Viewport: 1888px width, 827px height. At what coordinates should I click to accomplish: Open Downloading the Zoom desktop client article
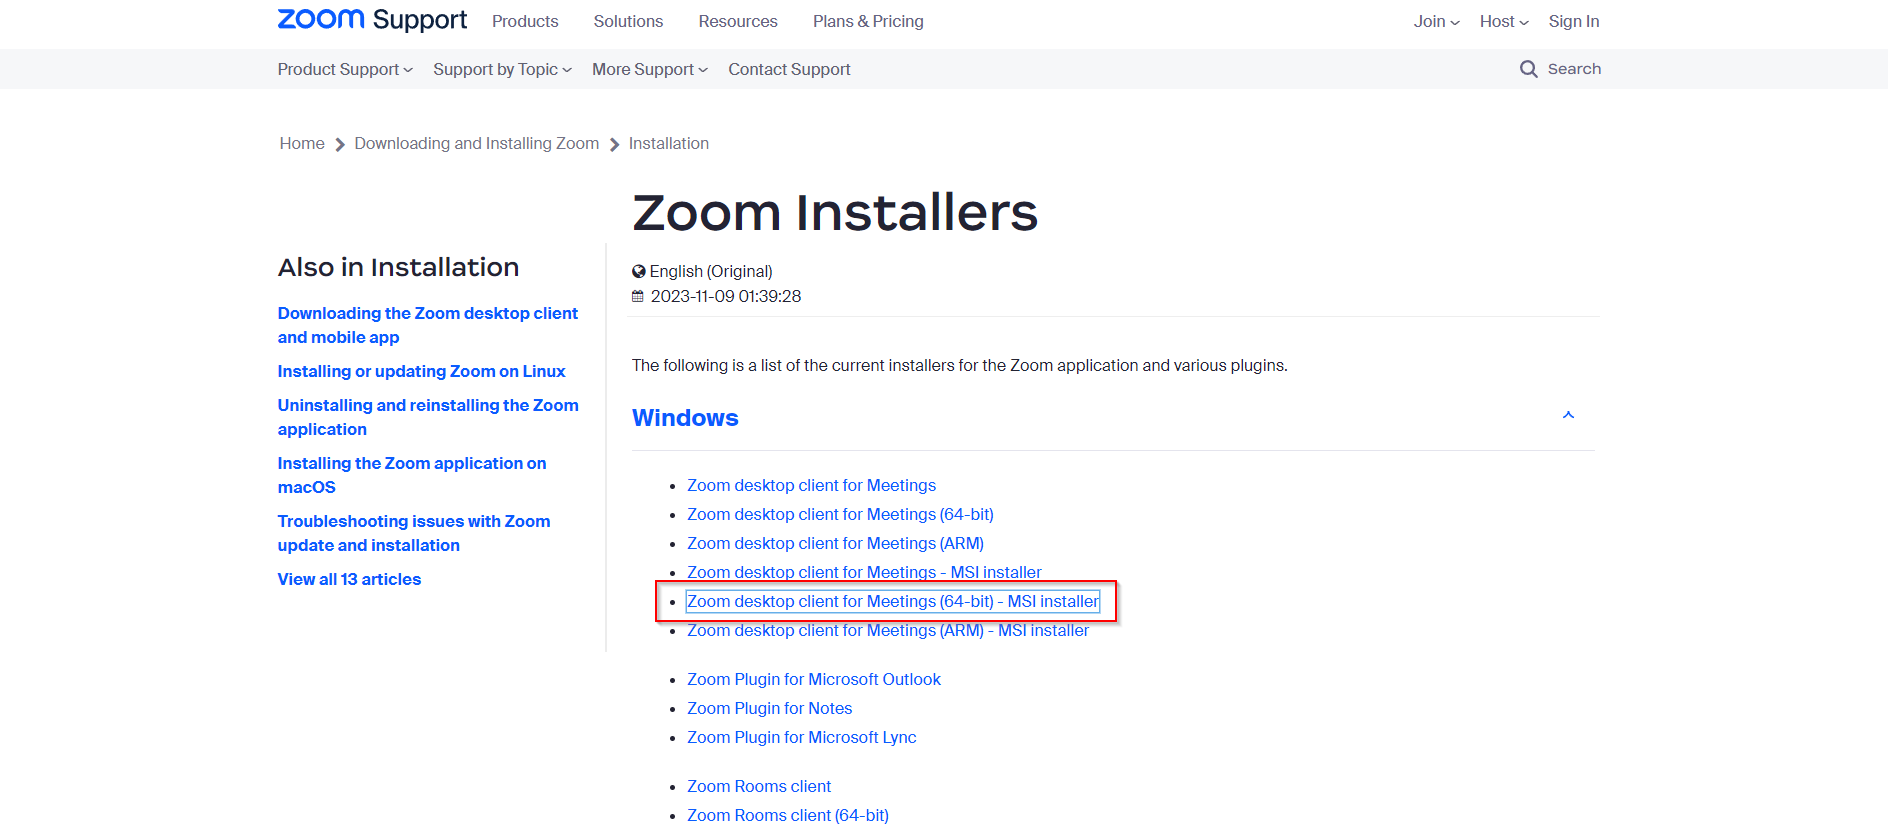(x=428, y=325)
